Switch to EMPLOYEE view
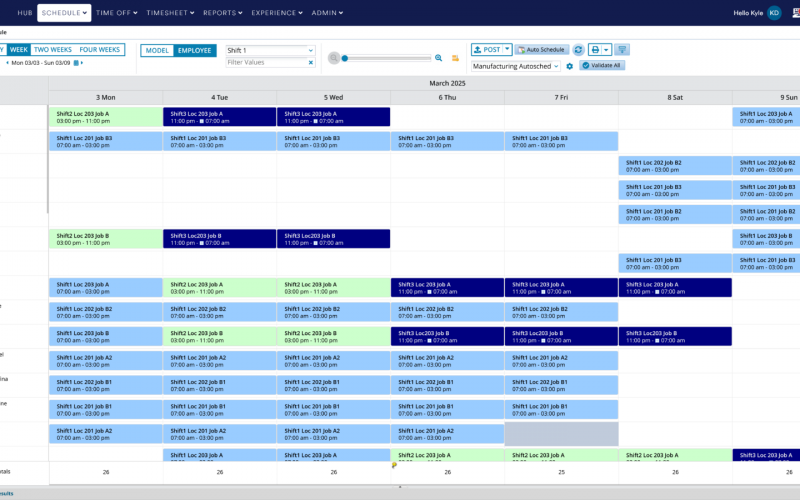The image size is (800, 500). (194, 51)
